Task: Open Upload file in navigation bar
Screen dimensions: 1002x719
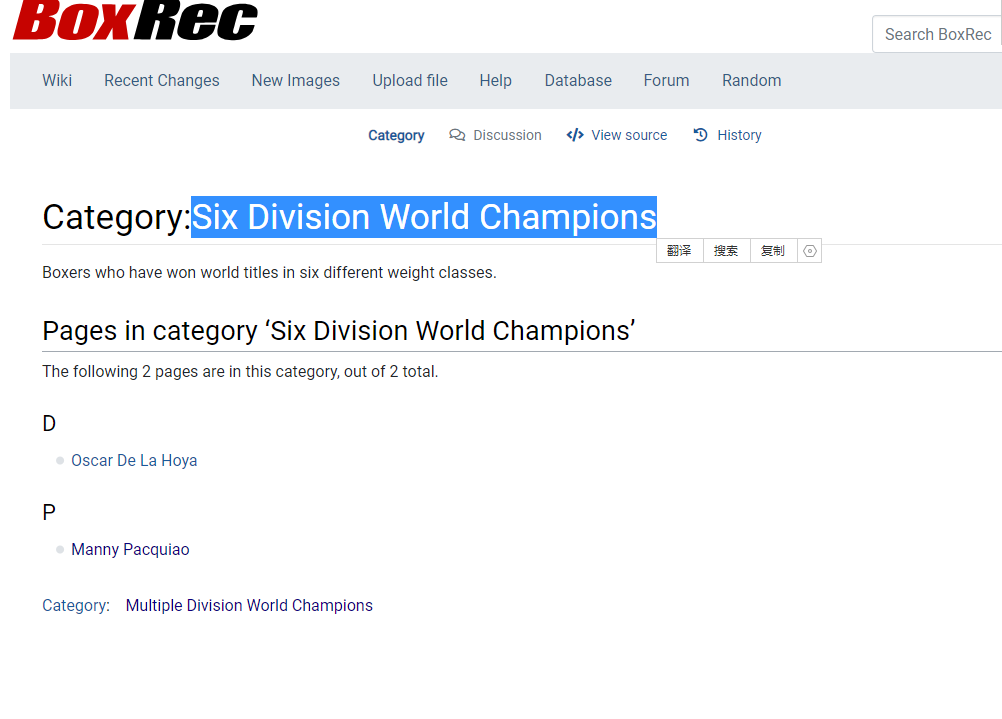Action: [x=410, y=81]
